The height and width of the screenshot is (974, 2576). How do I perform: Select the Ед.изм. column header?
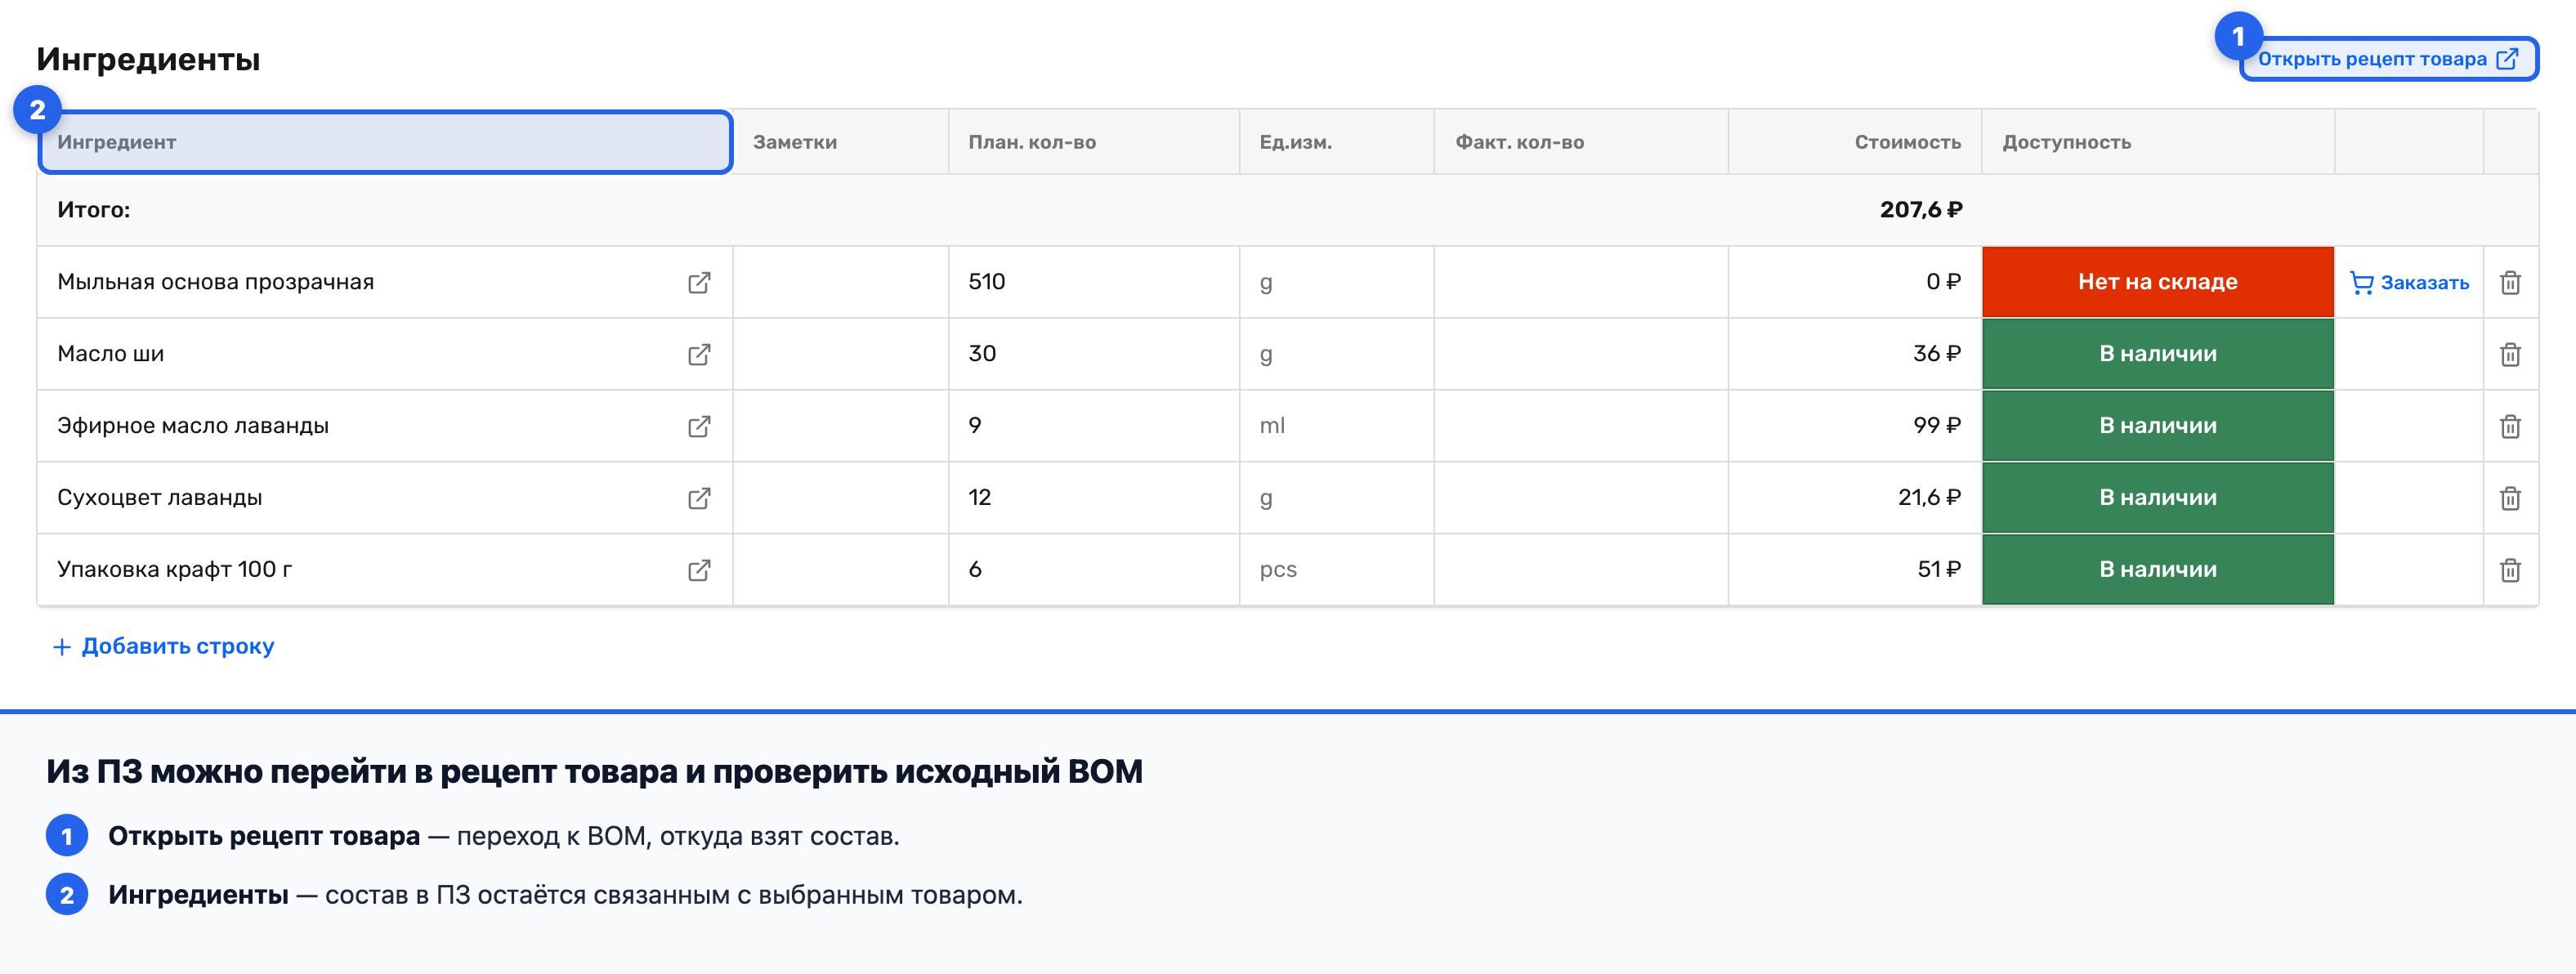click(x=1337, y=142)
